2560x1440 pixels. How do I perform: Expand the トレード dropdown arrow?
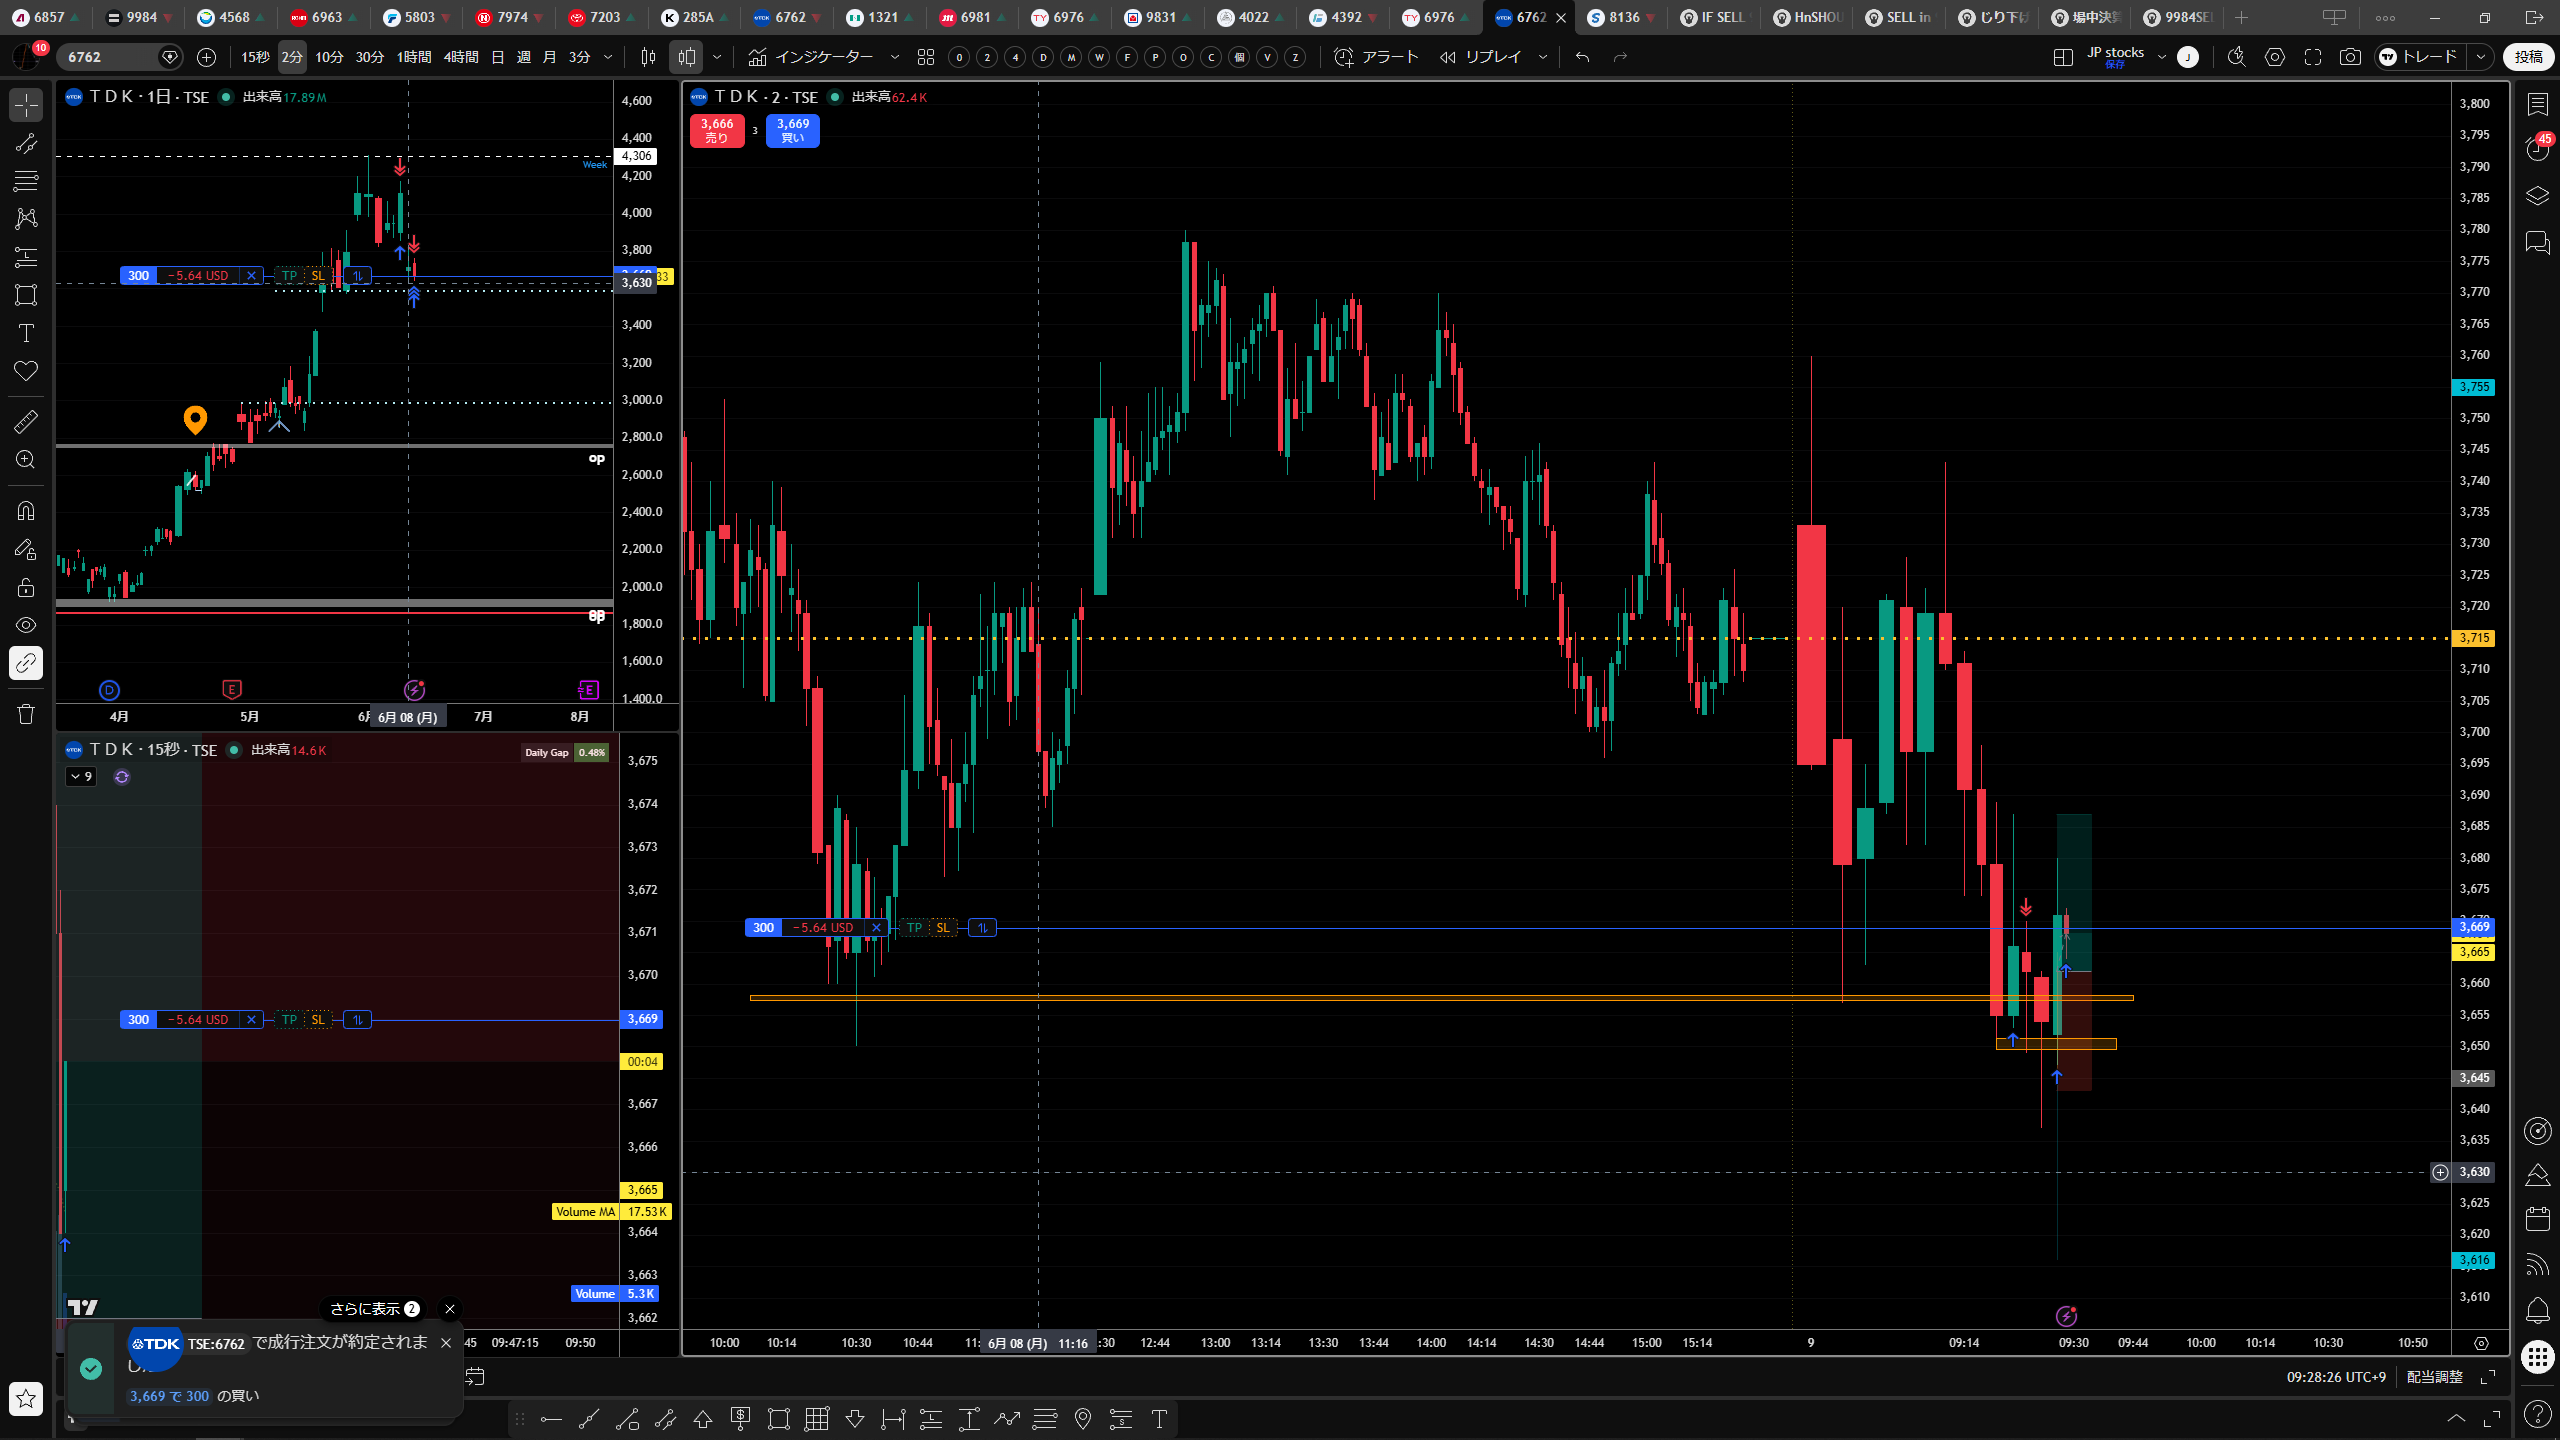click(2481, 57)
